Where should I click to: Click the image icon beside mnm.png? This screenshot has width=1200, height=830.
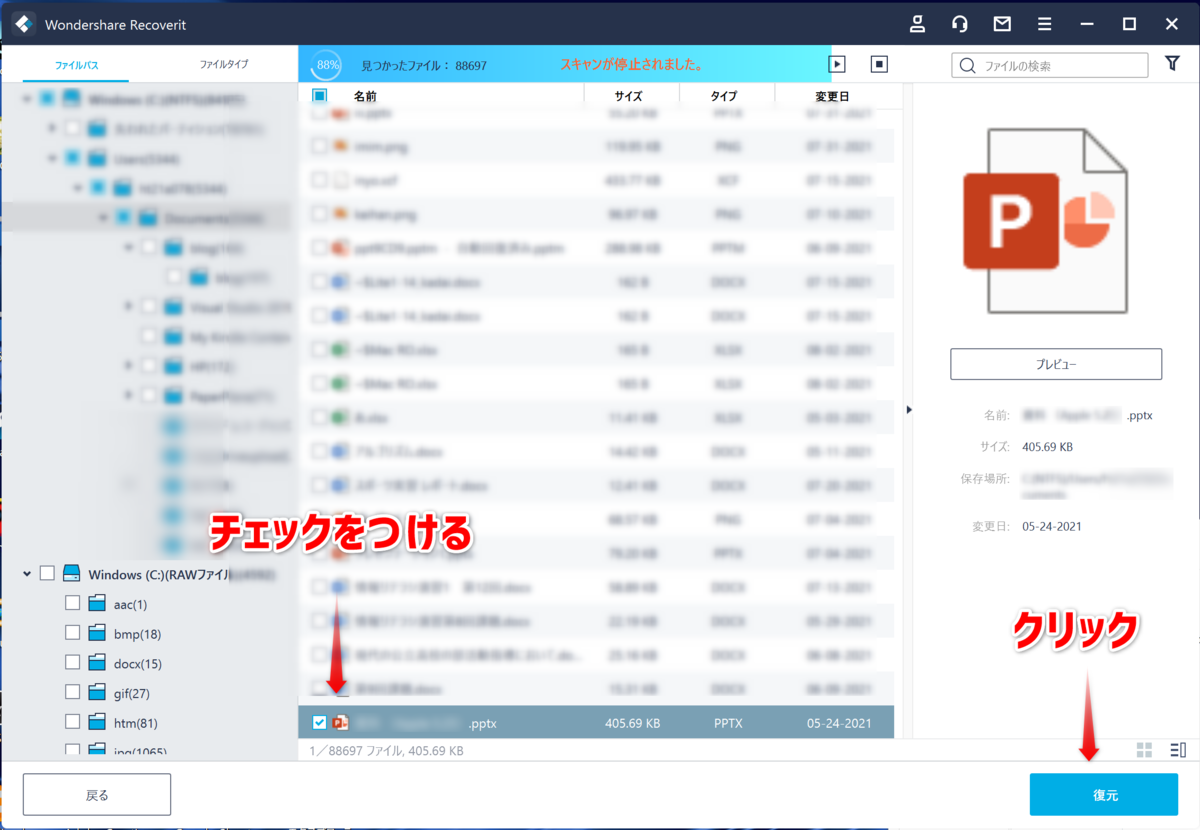pos(340,146)
